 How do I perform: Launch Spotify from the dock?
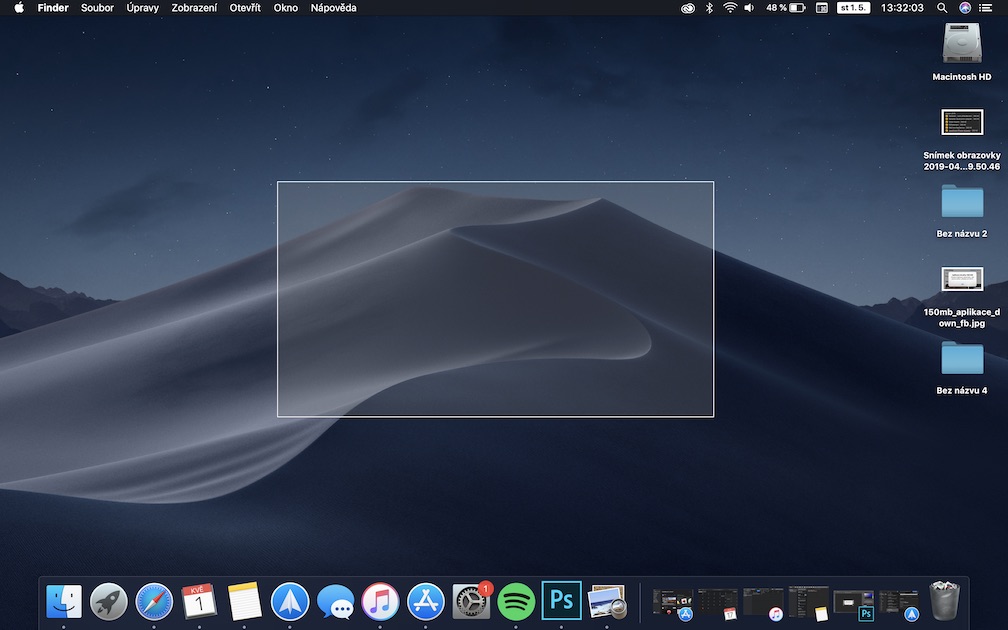(516, 601)
